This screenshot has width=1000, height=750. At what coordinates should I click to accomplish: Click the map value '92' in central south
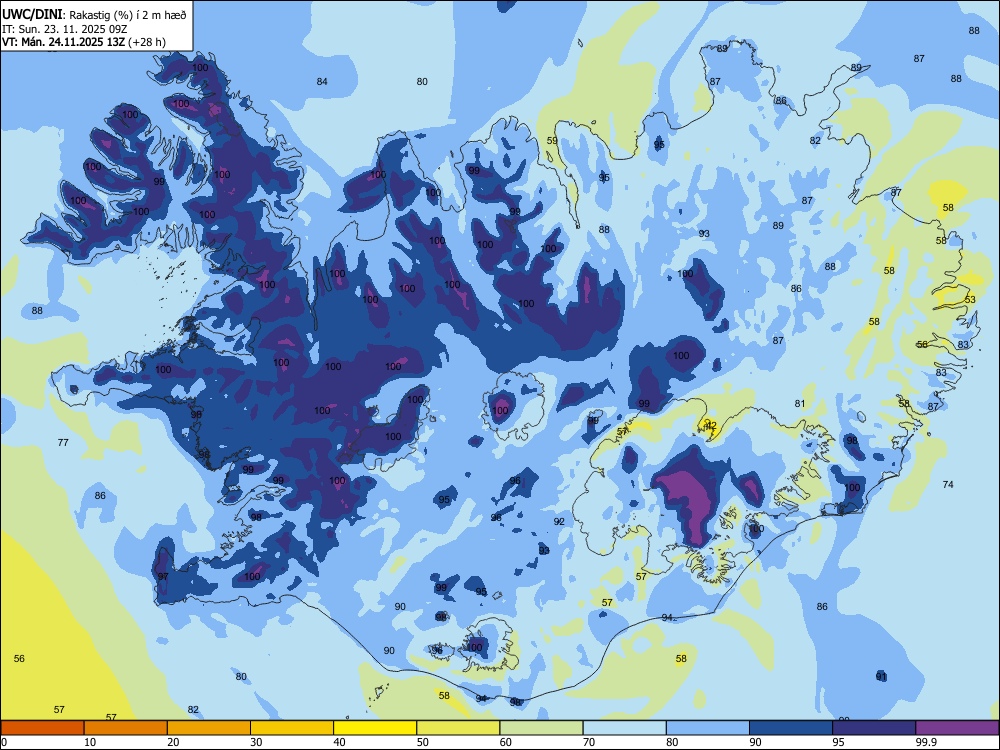point(559,522)
